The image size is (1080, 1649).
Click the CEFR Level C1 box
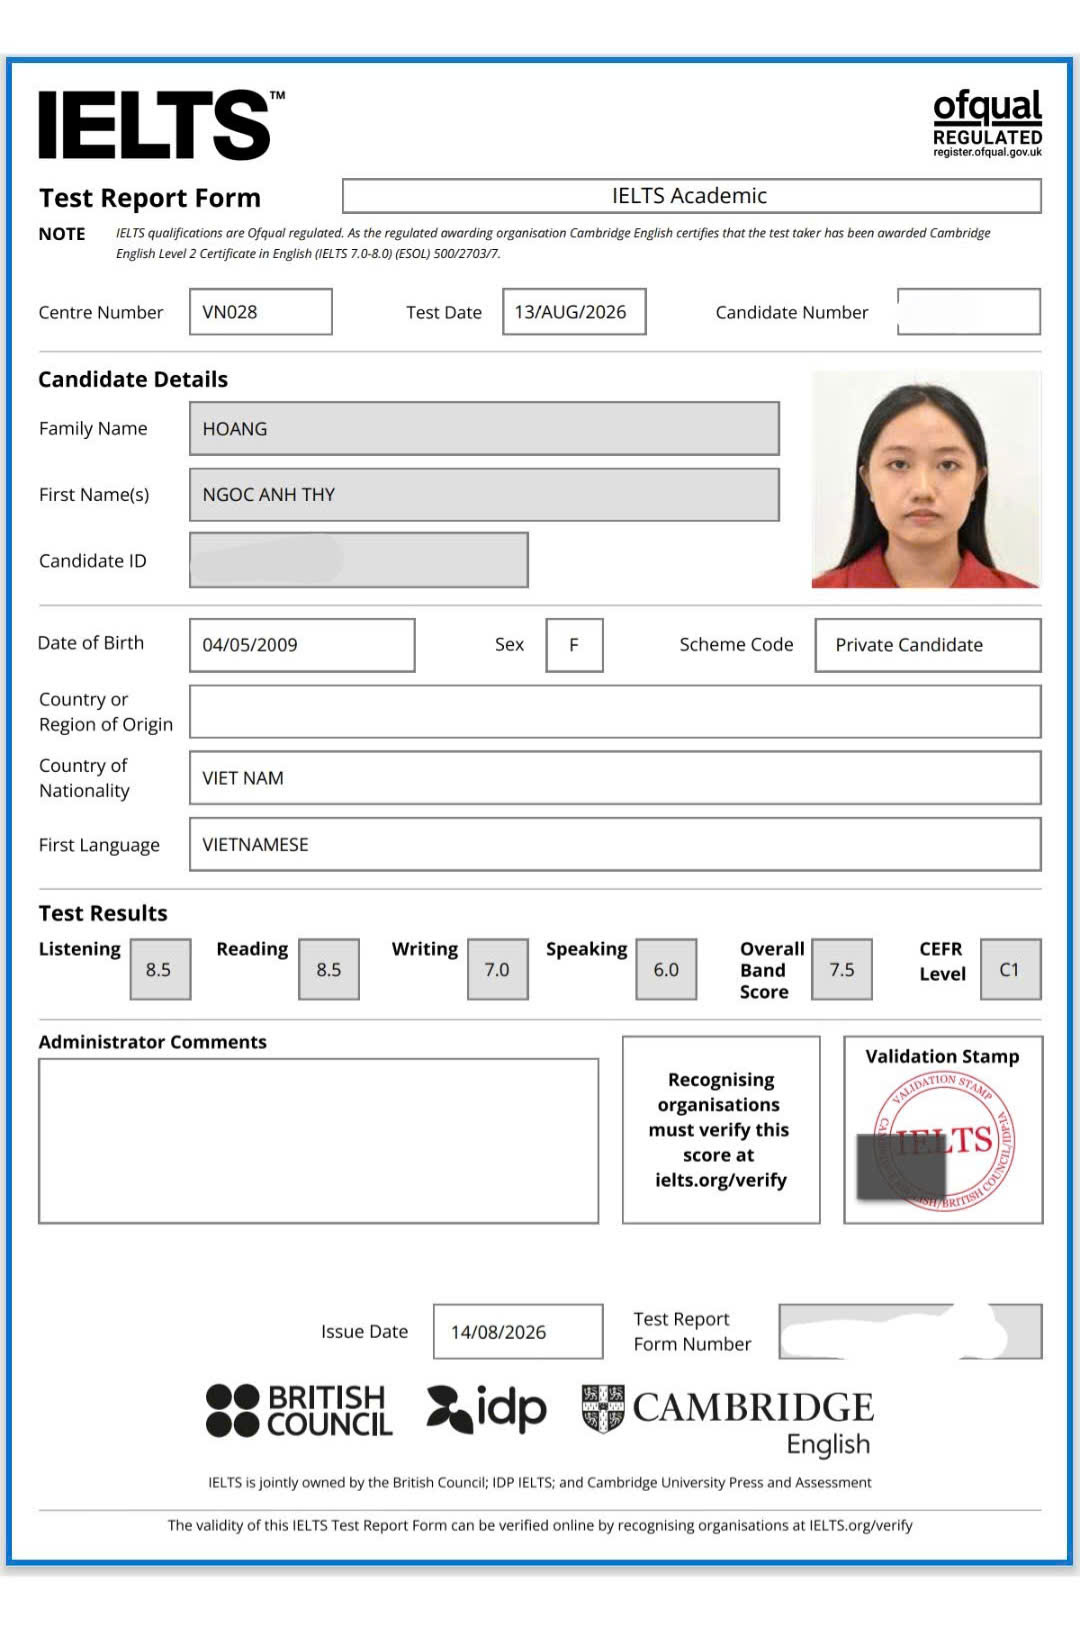click(x=1011, y=969)
